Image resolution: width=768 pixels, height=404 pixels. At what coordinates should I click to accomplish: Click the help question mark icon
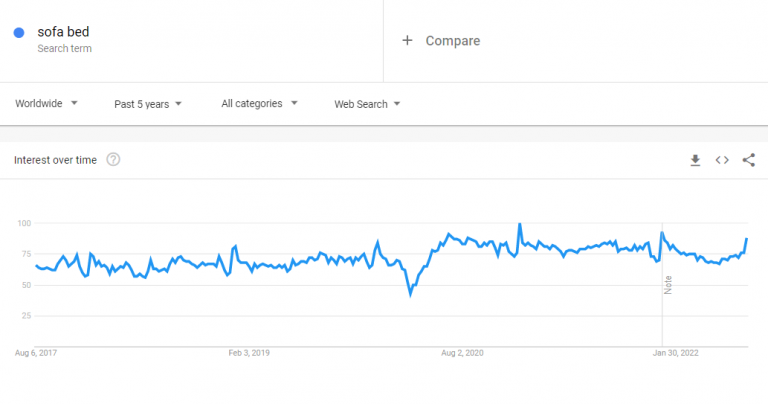coord(113,160)
